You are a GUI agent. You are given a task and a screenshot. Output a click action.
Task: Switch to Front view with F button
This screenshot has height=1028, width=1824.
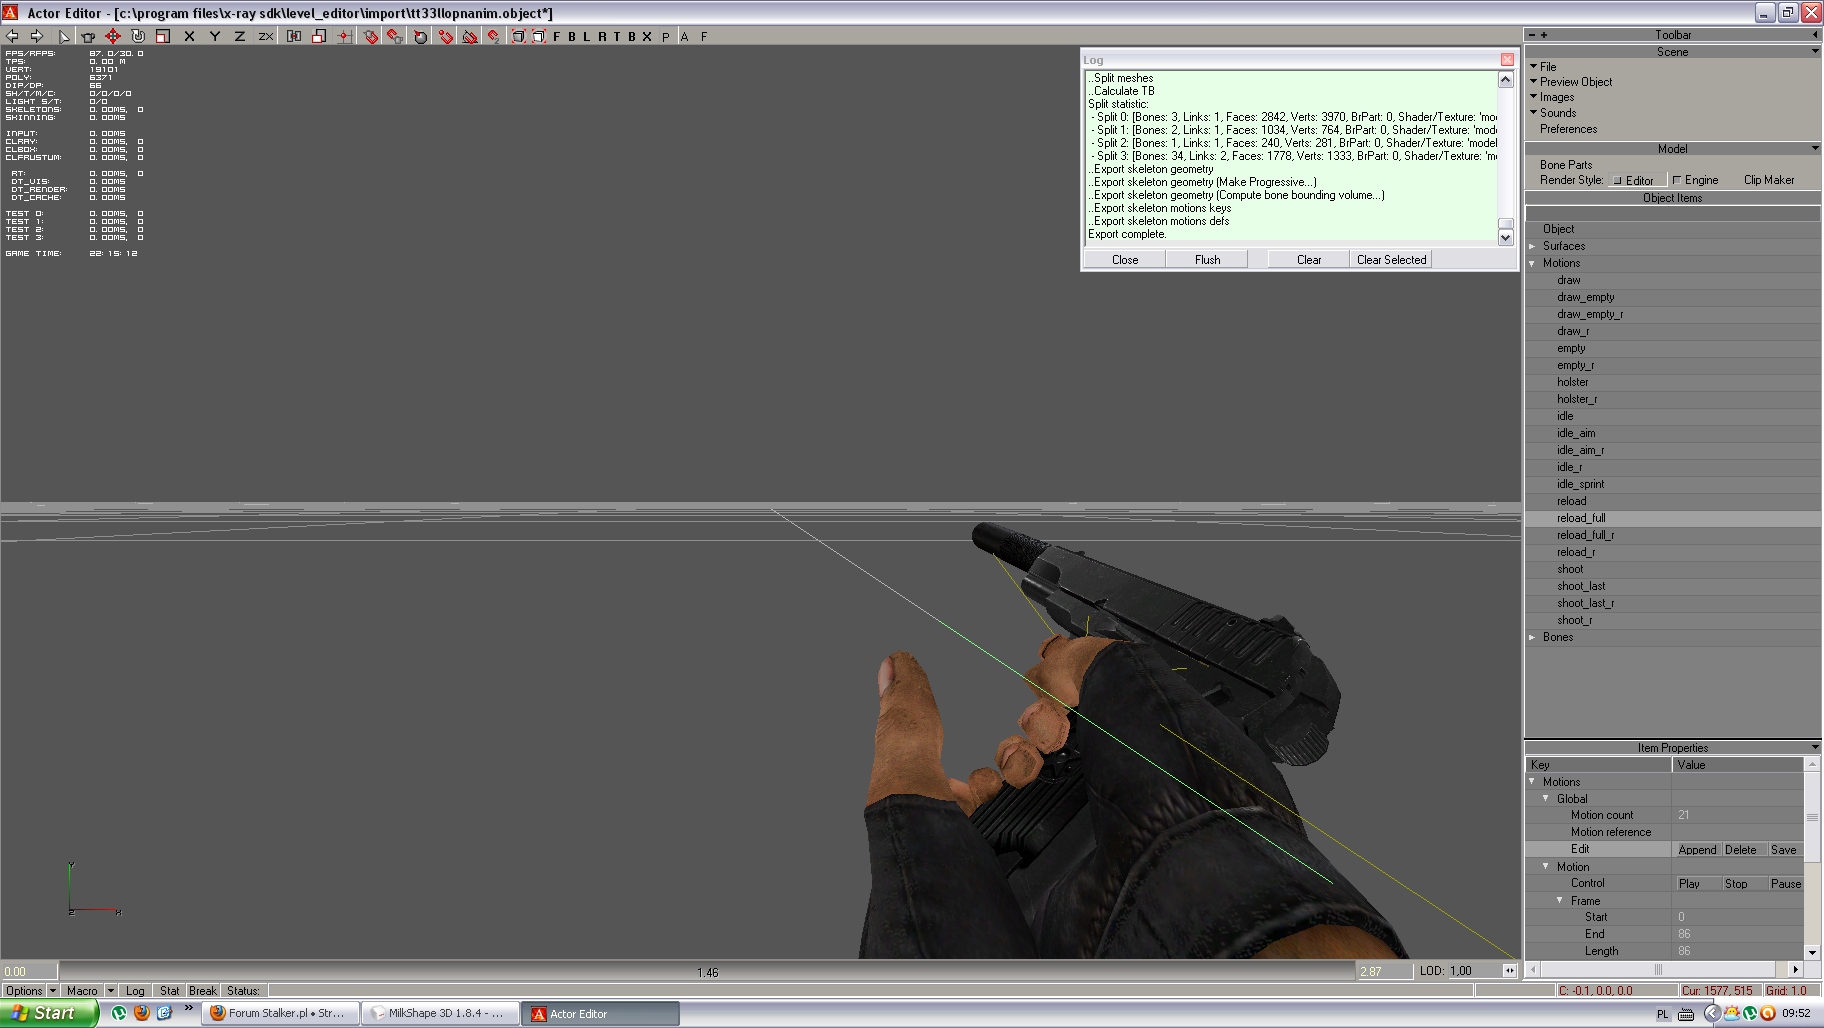(x=557, y=36)
